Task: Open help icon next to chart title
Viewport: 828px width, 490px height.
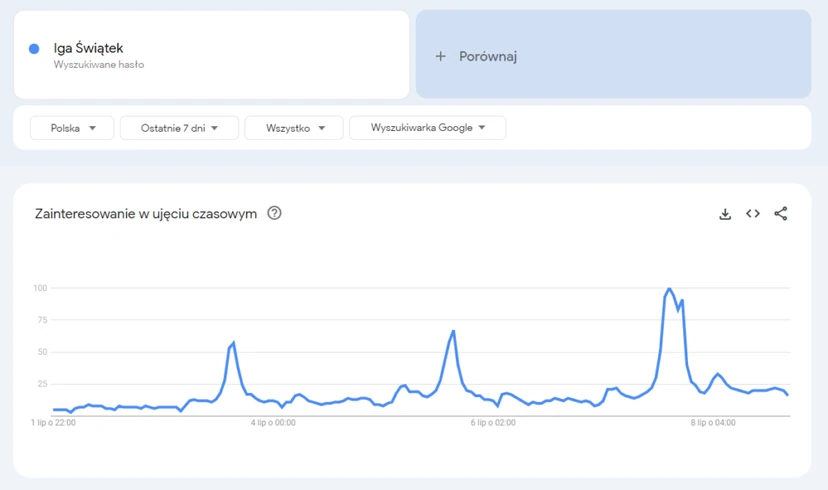Action: coord(274,213)
